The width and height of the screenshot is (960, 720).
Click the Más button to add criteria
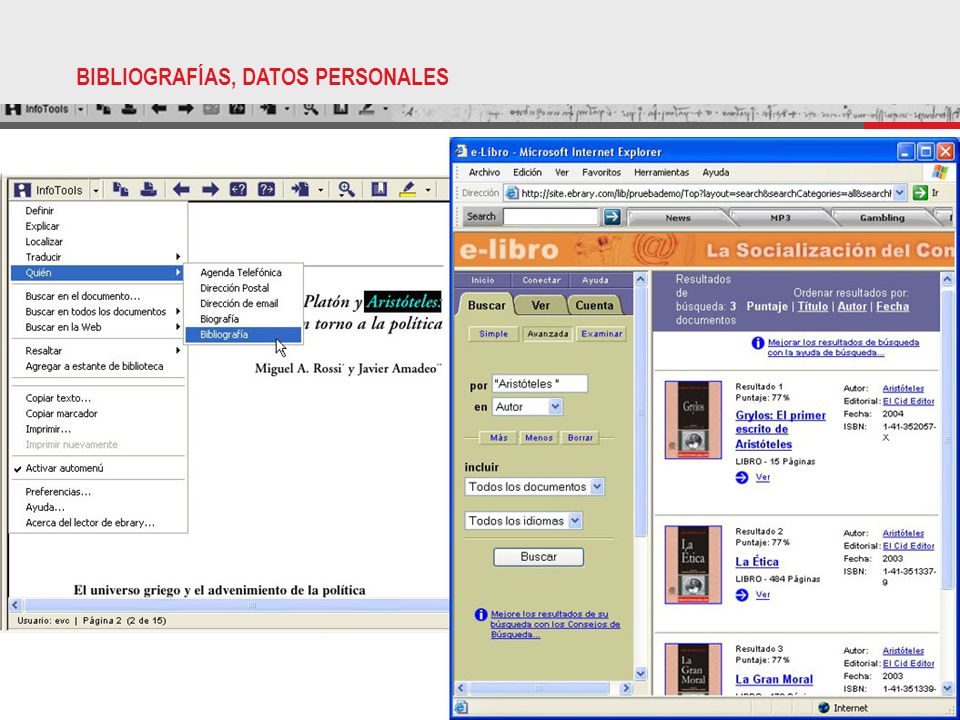498,438
